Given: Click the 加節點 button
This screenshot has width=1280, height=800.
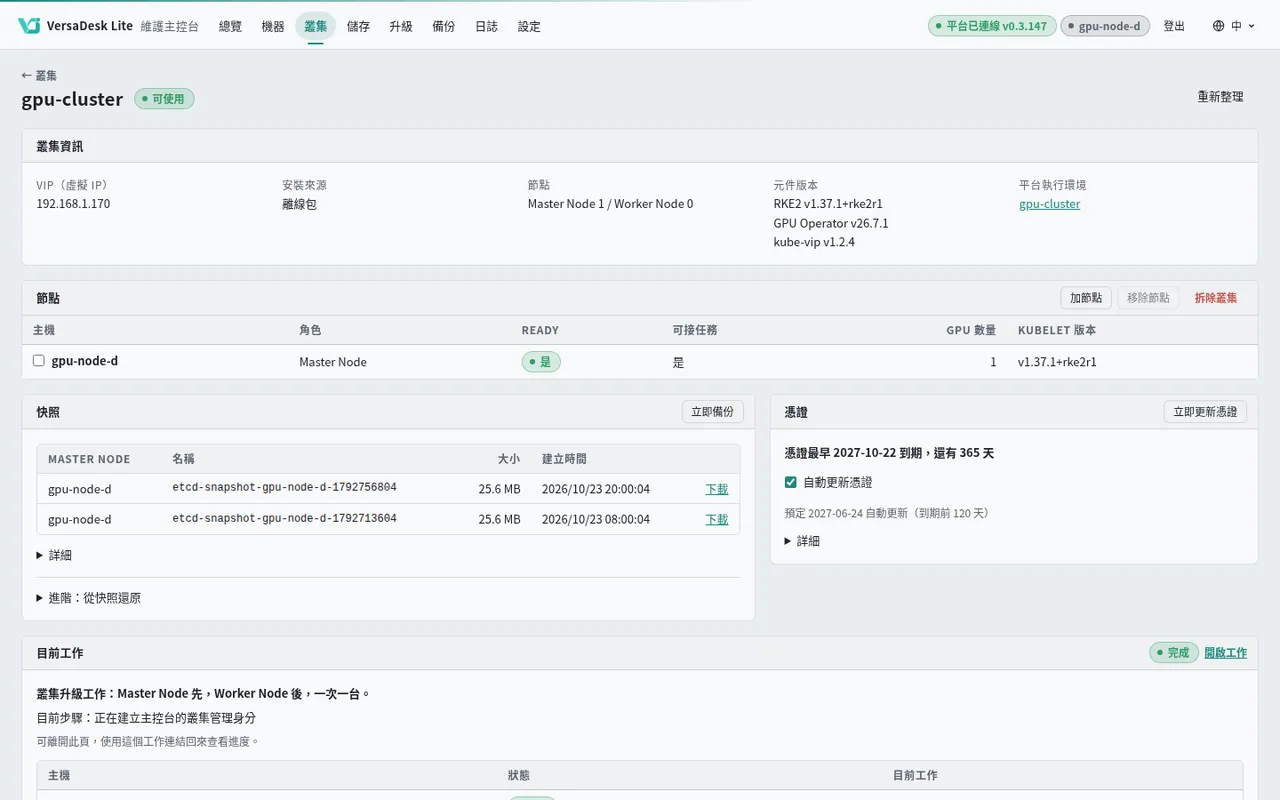Looking at the screenshot, I should tap(1086, 298).
